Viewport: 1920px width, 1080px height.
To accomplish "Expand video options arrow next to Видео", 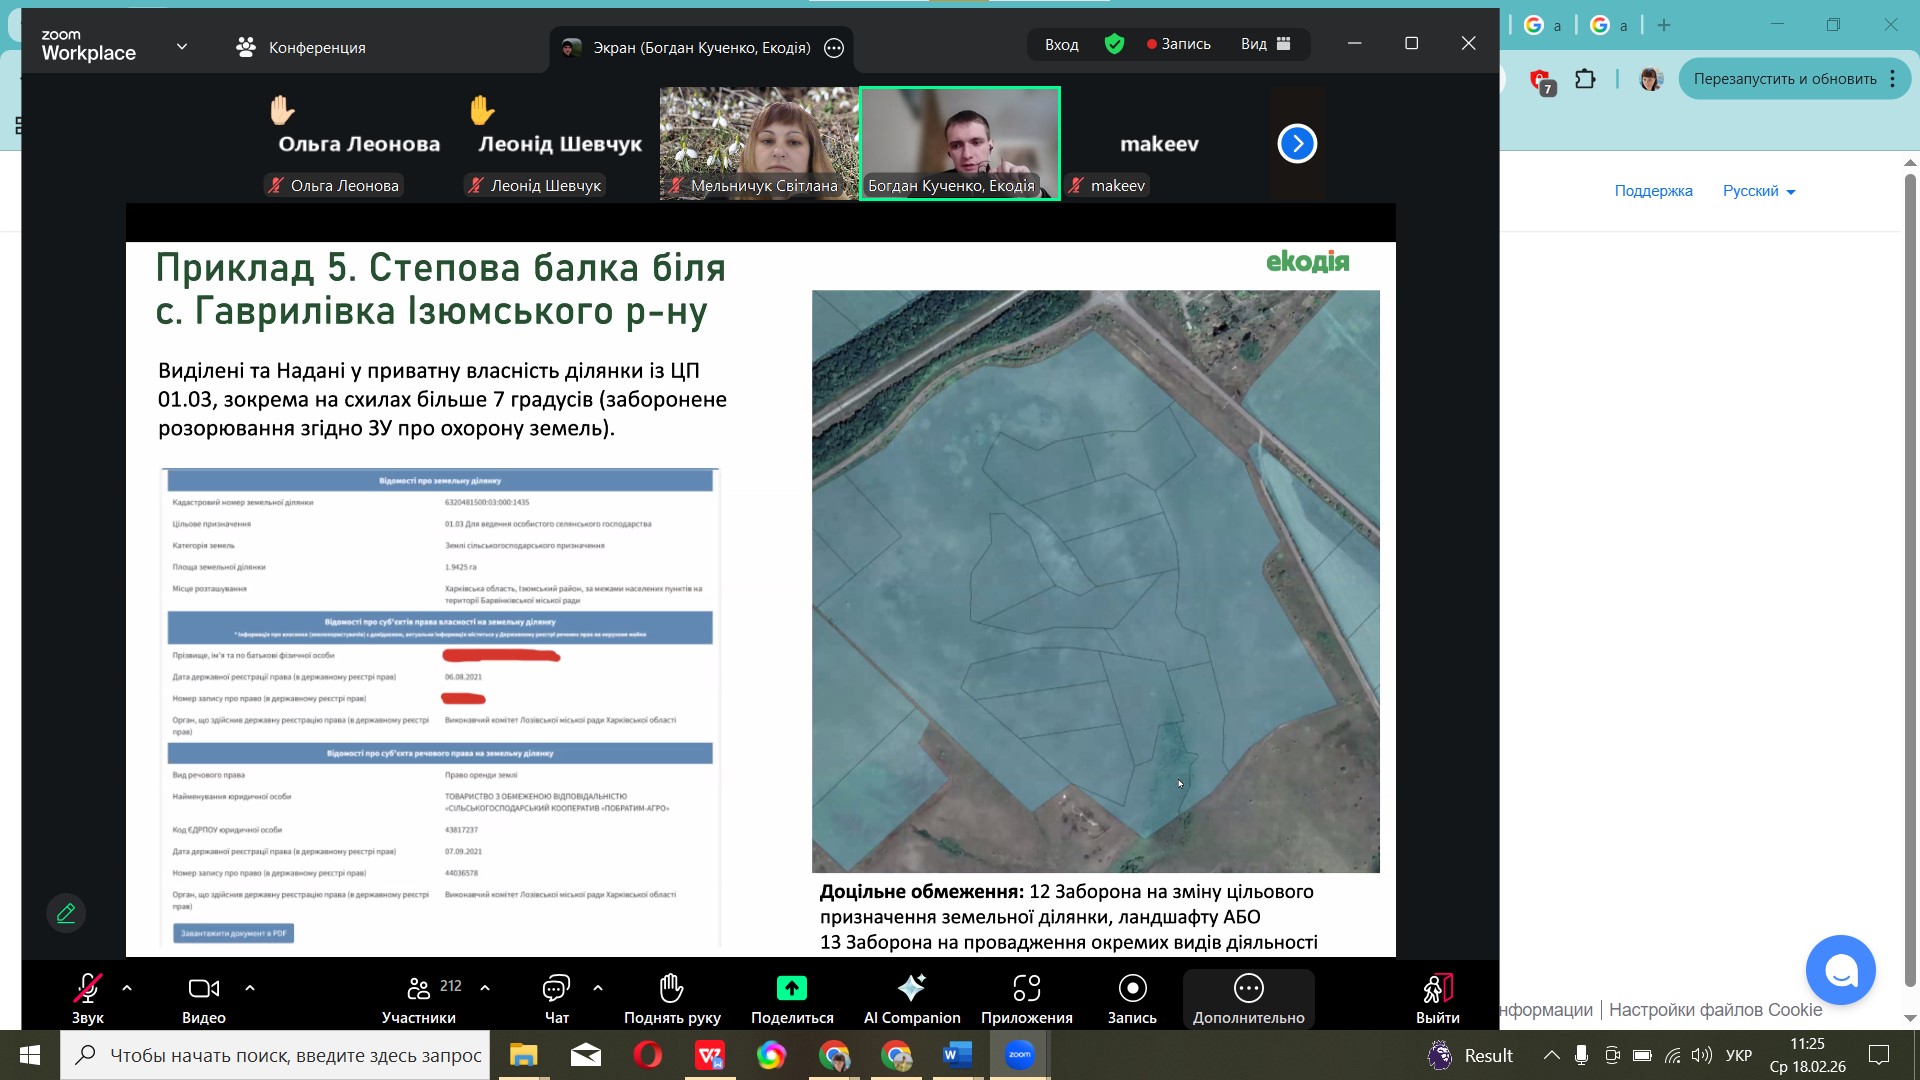I will point(250,988).
